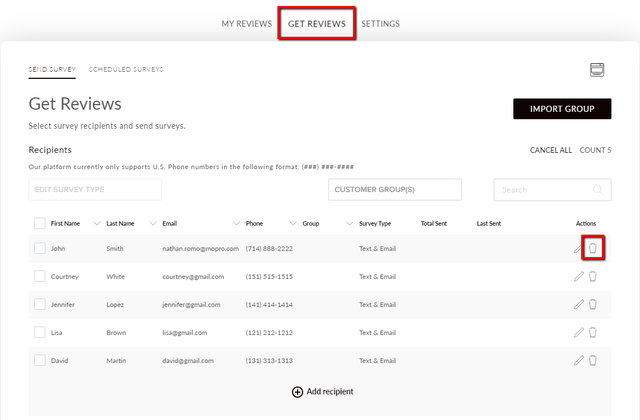Click the plus icon beside Add recipient

click(x=297, y=392)
